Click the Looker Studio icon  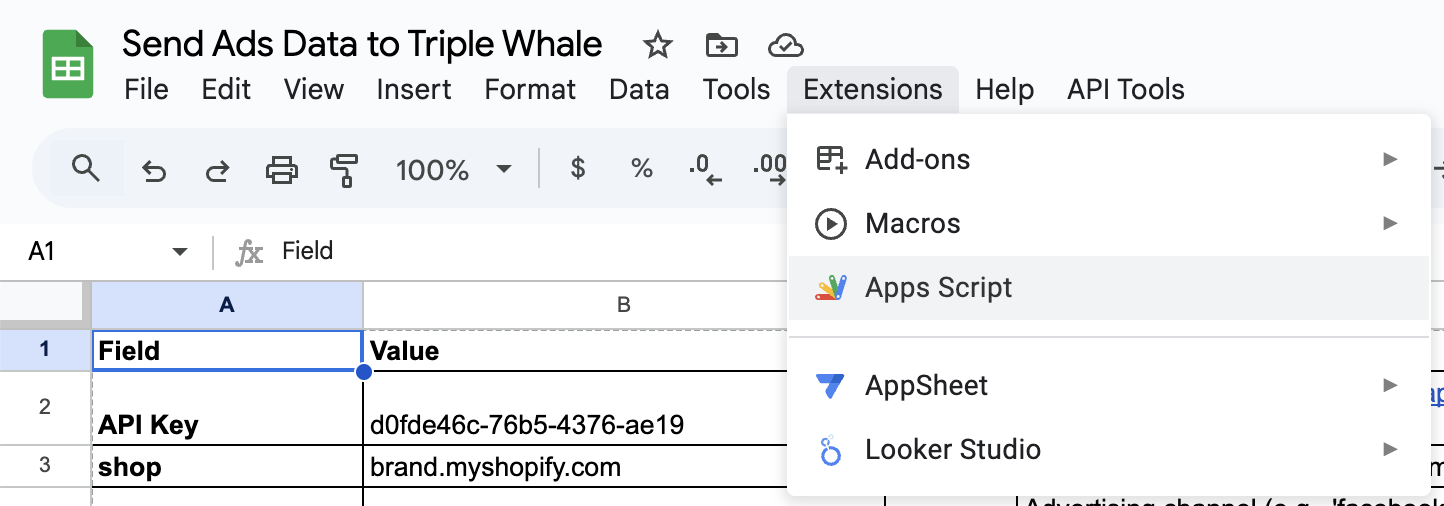tap(831, 450)
